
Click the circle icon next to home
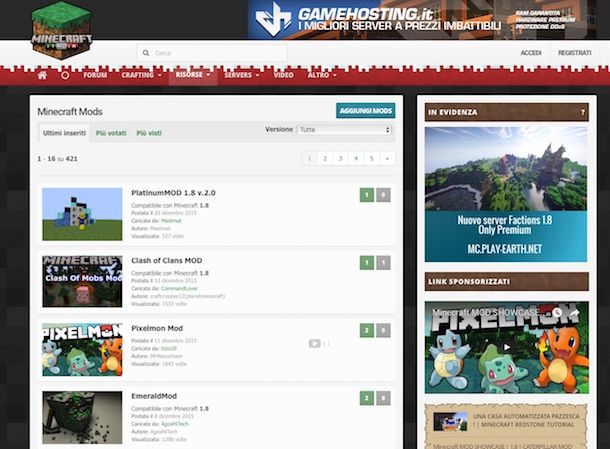65,75
